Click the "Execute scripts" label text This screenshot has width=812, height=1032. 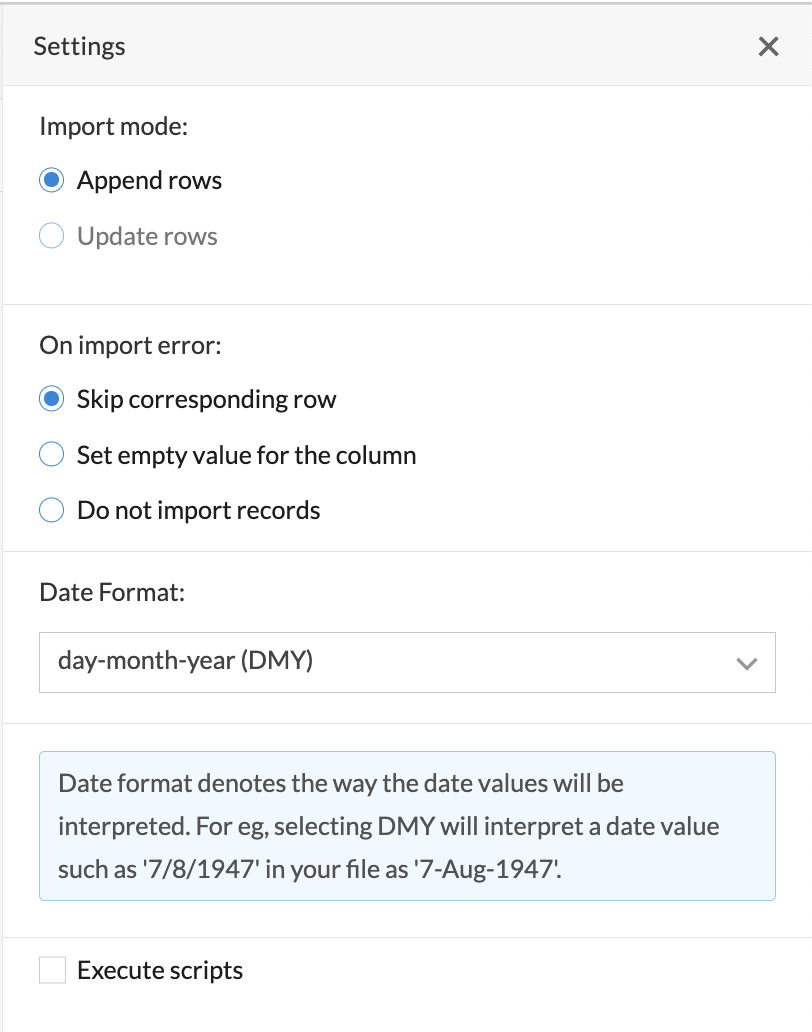[x=160, y=970]
